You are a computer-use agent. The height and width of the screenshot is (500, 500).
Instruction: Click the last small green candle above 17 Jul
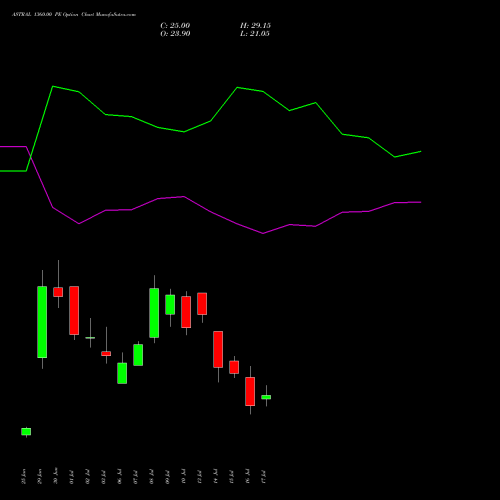tap(266, 397)
